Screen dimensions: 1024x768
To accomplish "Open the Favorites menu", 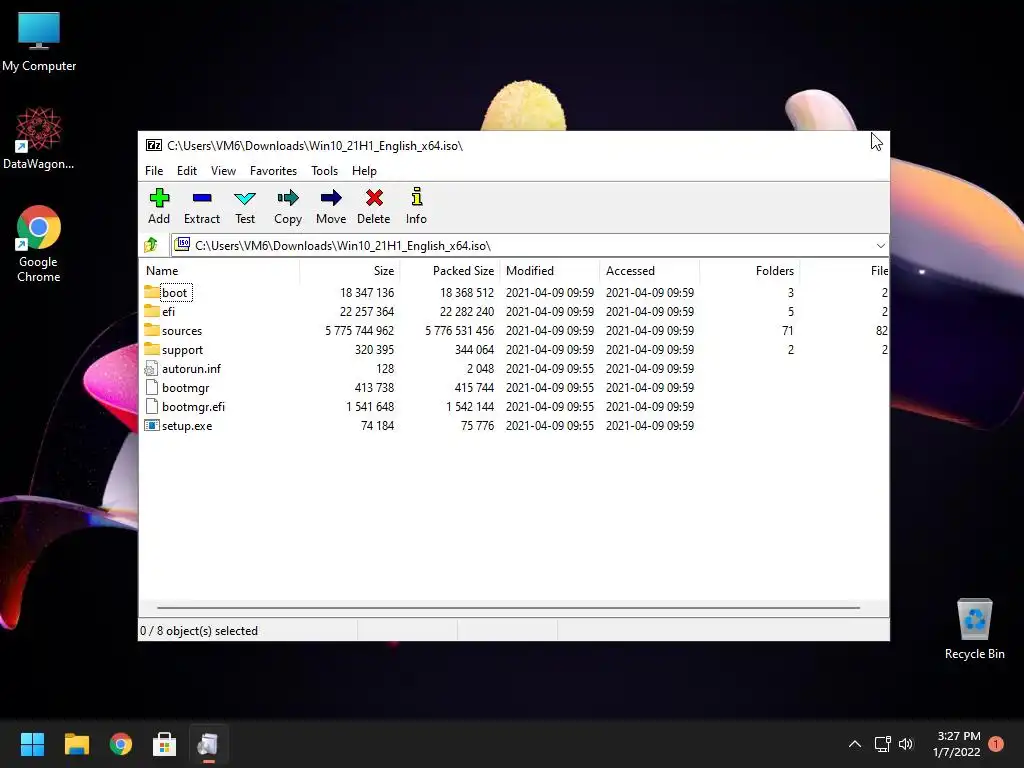I will (x=274, y=170).
